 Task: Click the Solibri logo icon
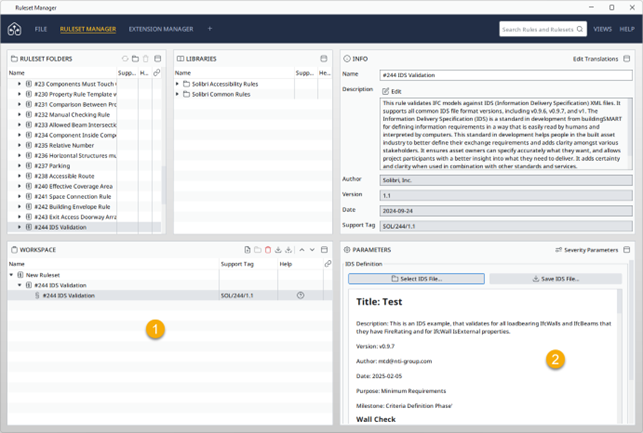coord(14,29)
